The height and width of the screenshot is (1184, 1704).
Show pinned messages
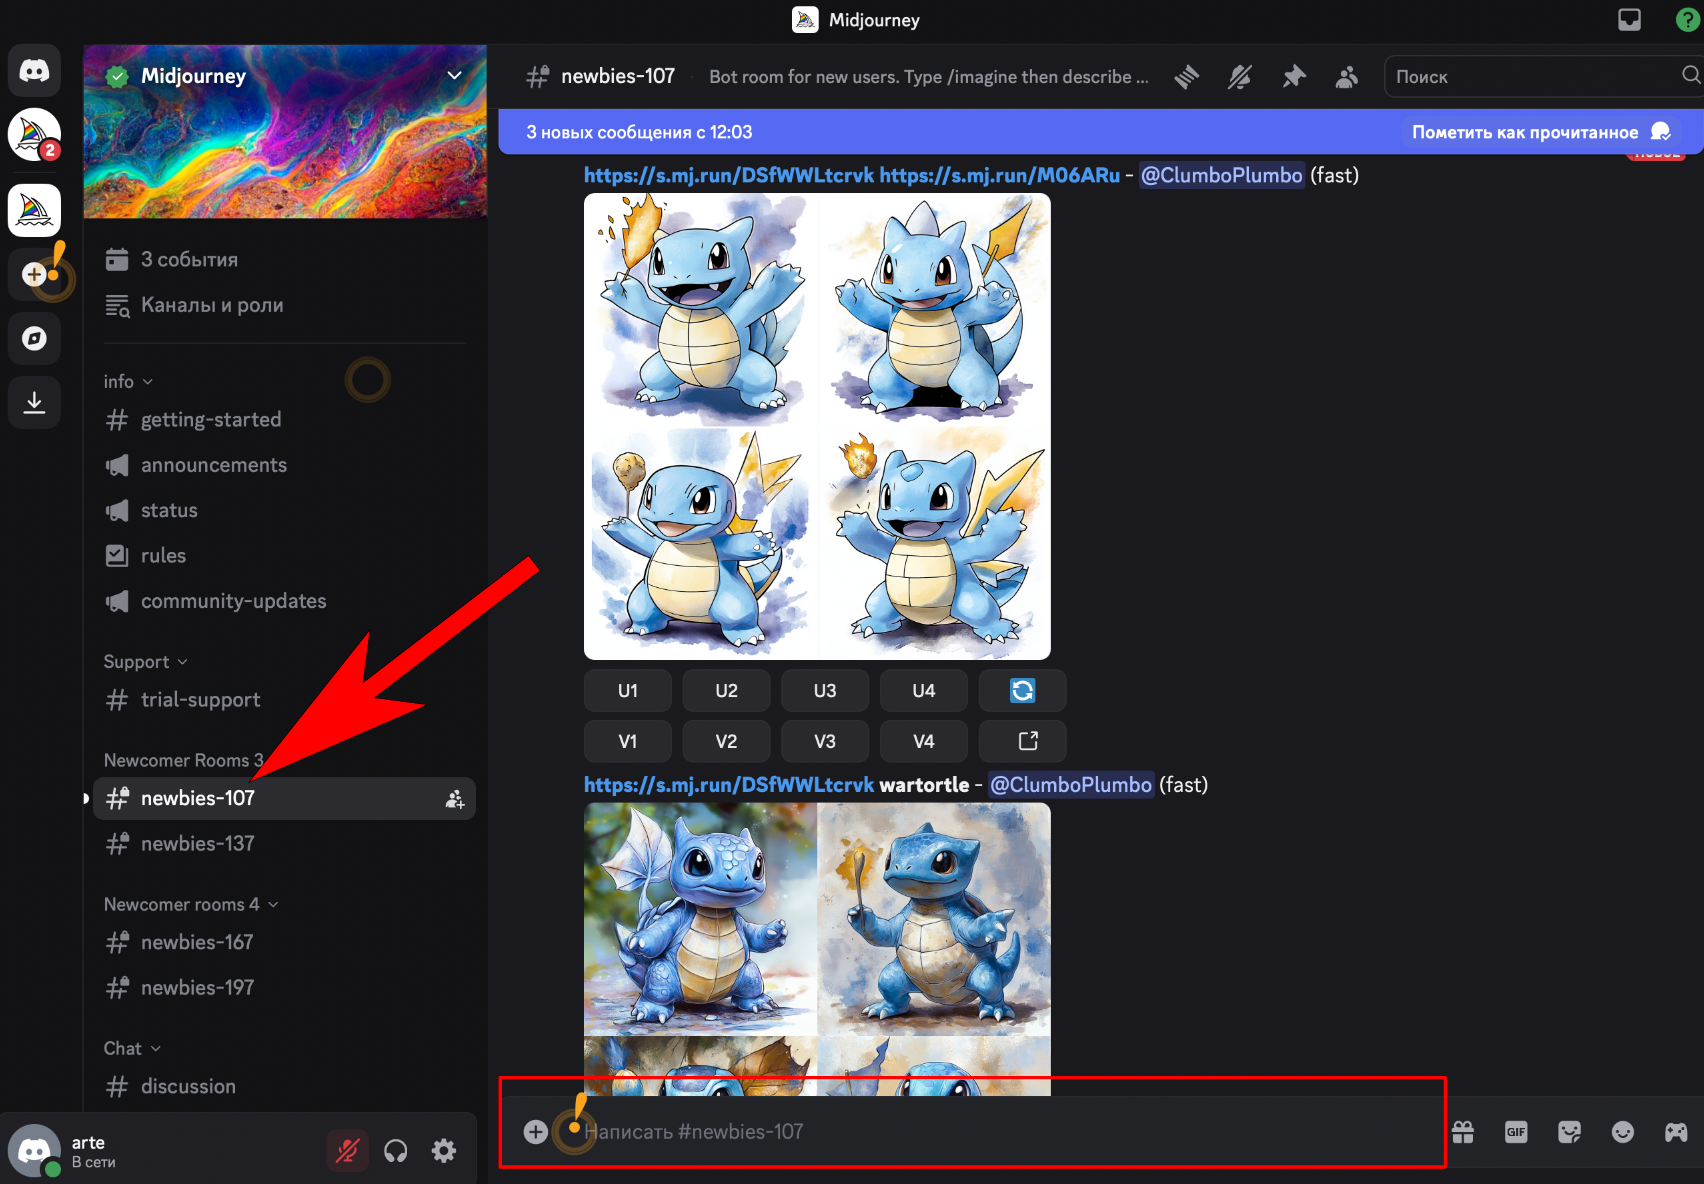[x=1294, y=77]
